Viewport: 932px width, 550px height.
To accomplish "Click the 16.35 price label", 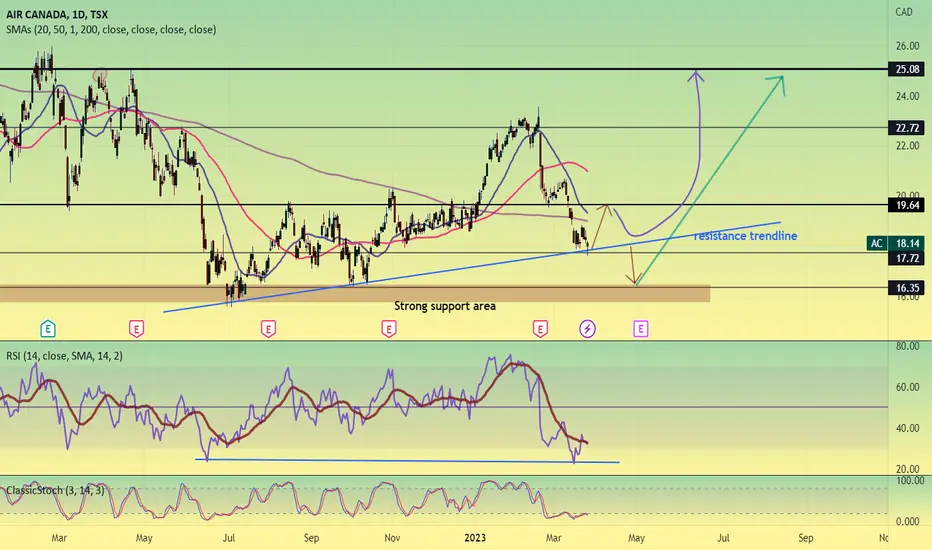I will [x=906, y=288].
